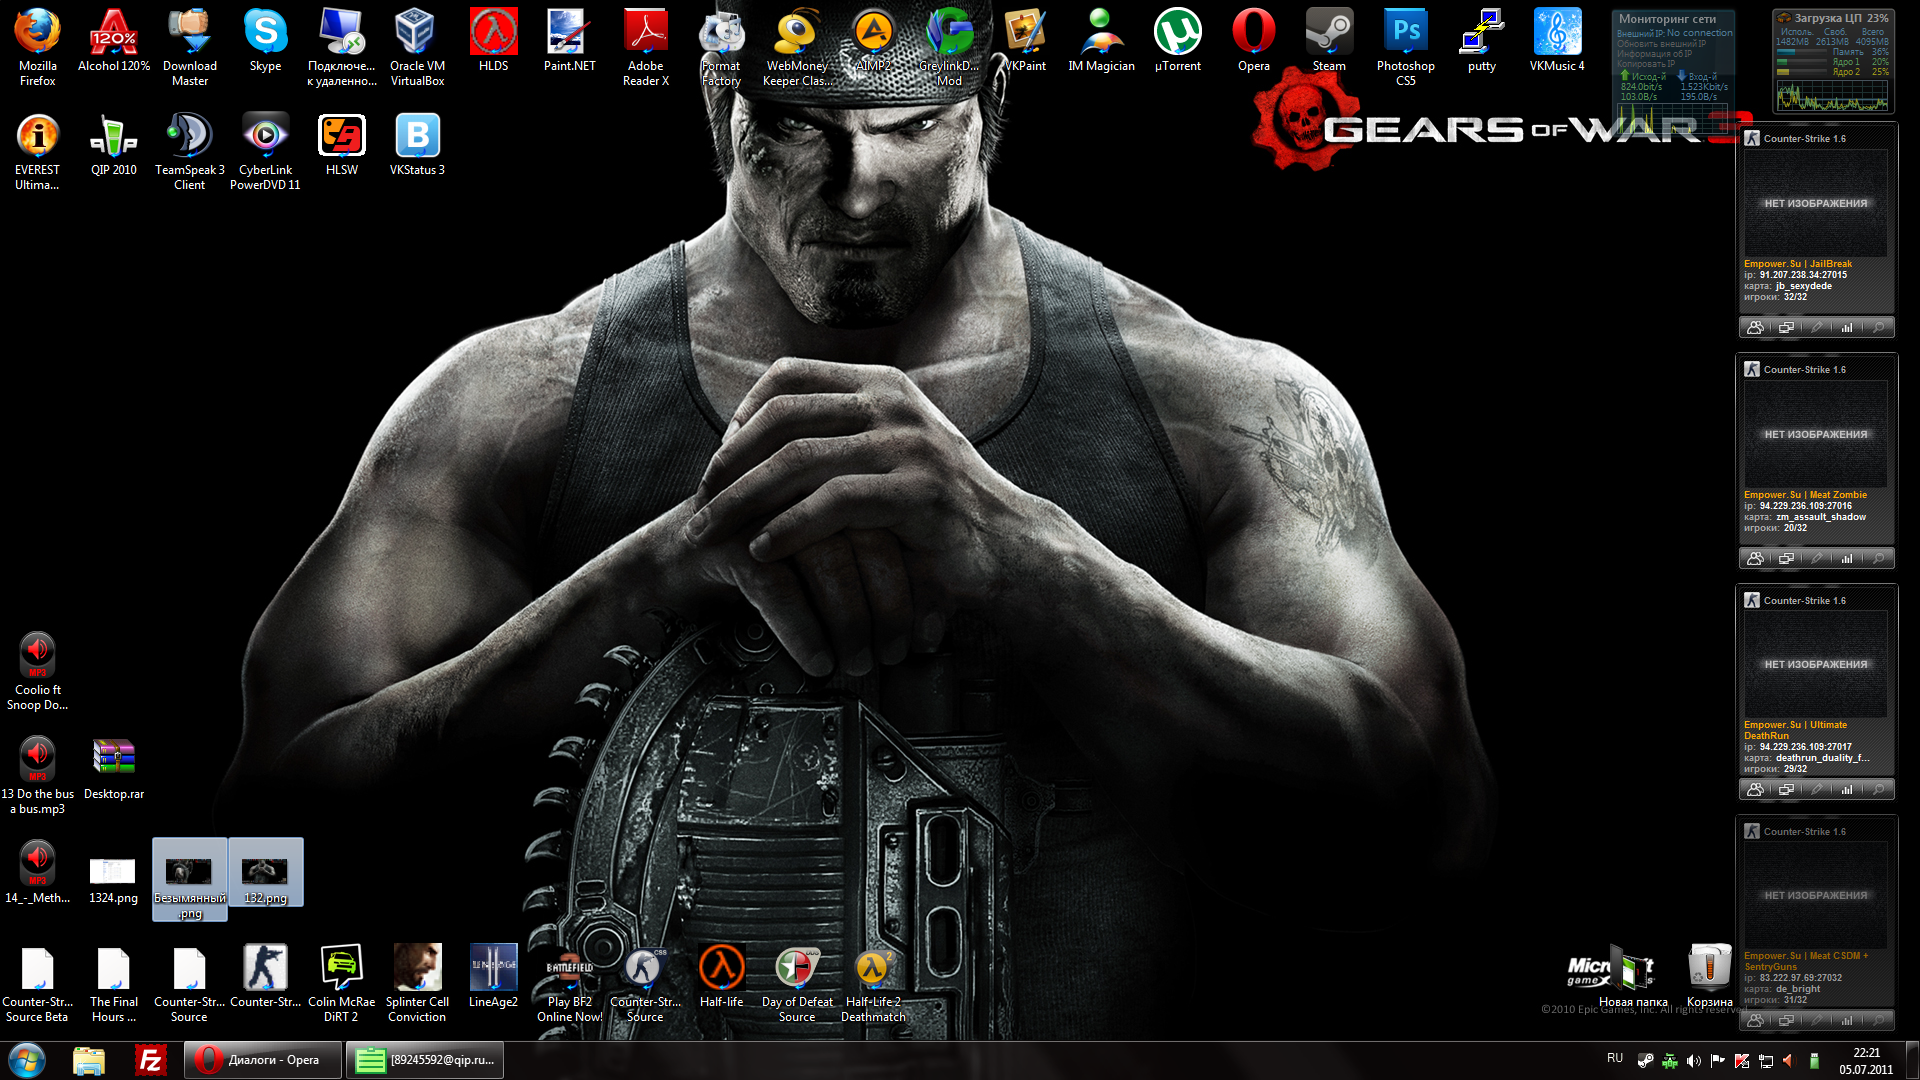Click the Обновить внешний IP link
The image size is (1920, 1080).
(x=1661, y=44)
